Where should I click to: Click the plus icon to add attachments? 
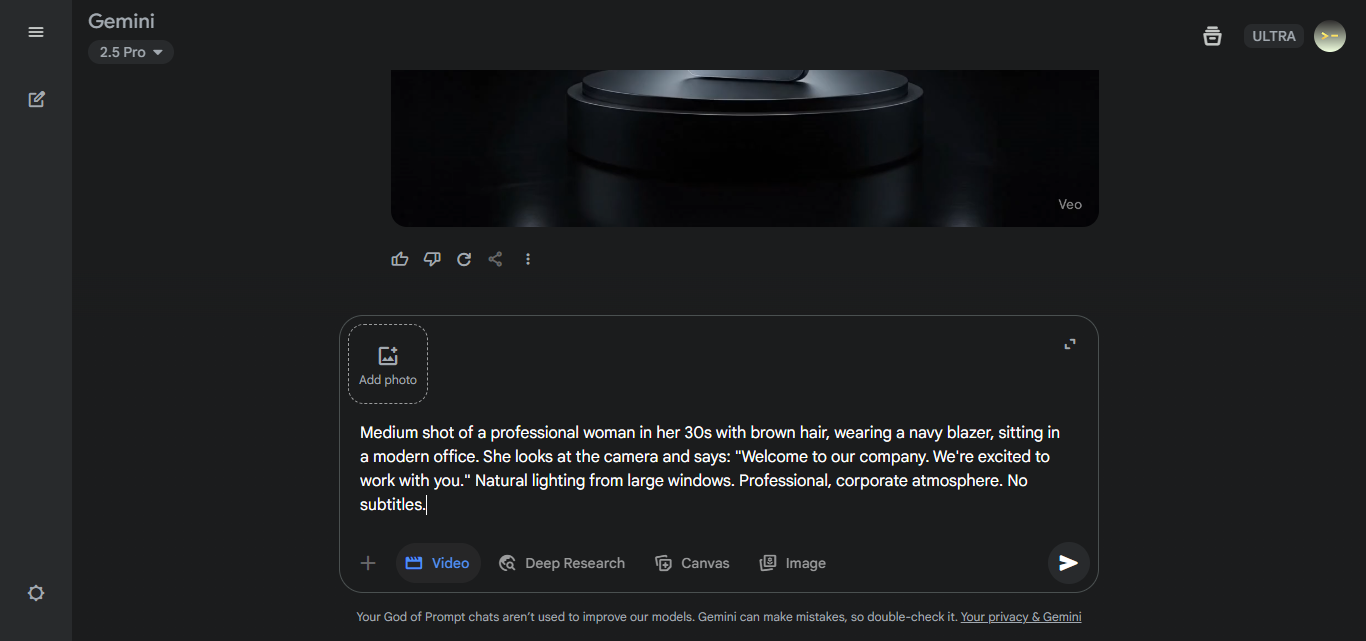click(x=368, y=563)
